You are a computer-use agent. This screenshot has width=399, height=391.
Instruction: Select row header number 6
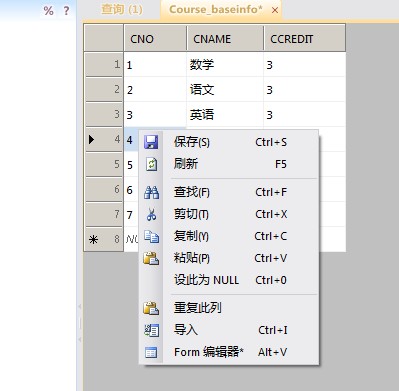(x=104, y=189)
